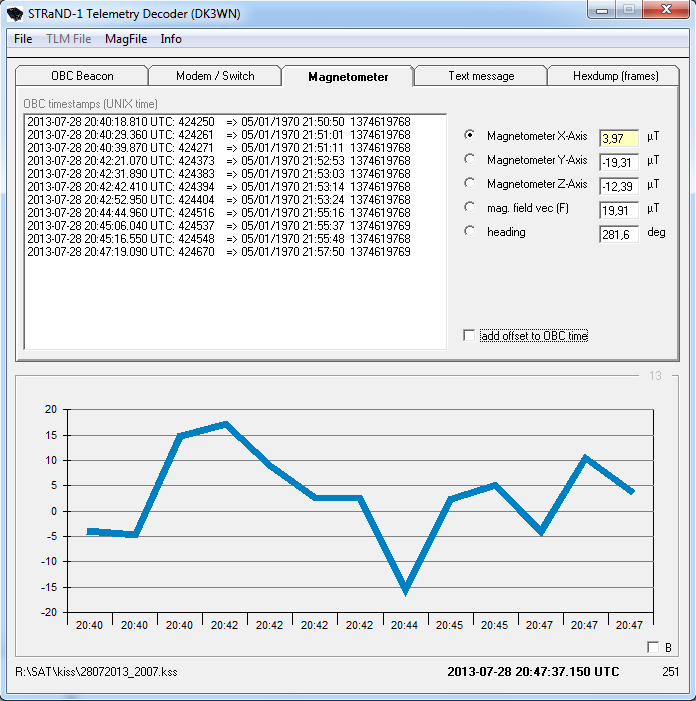Click the STRaND-1 app icon in title bar
The height and width of the screenshot is (701, 696).
pos(15,13)
